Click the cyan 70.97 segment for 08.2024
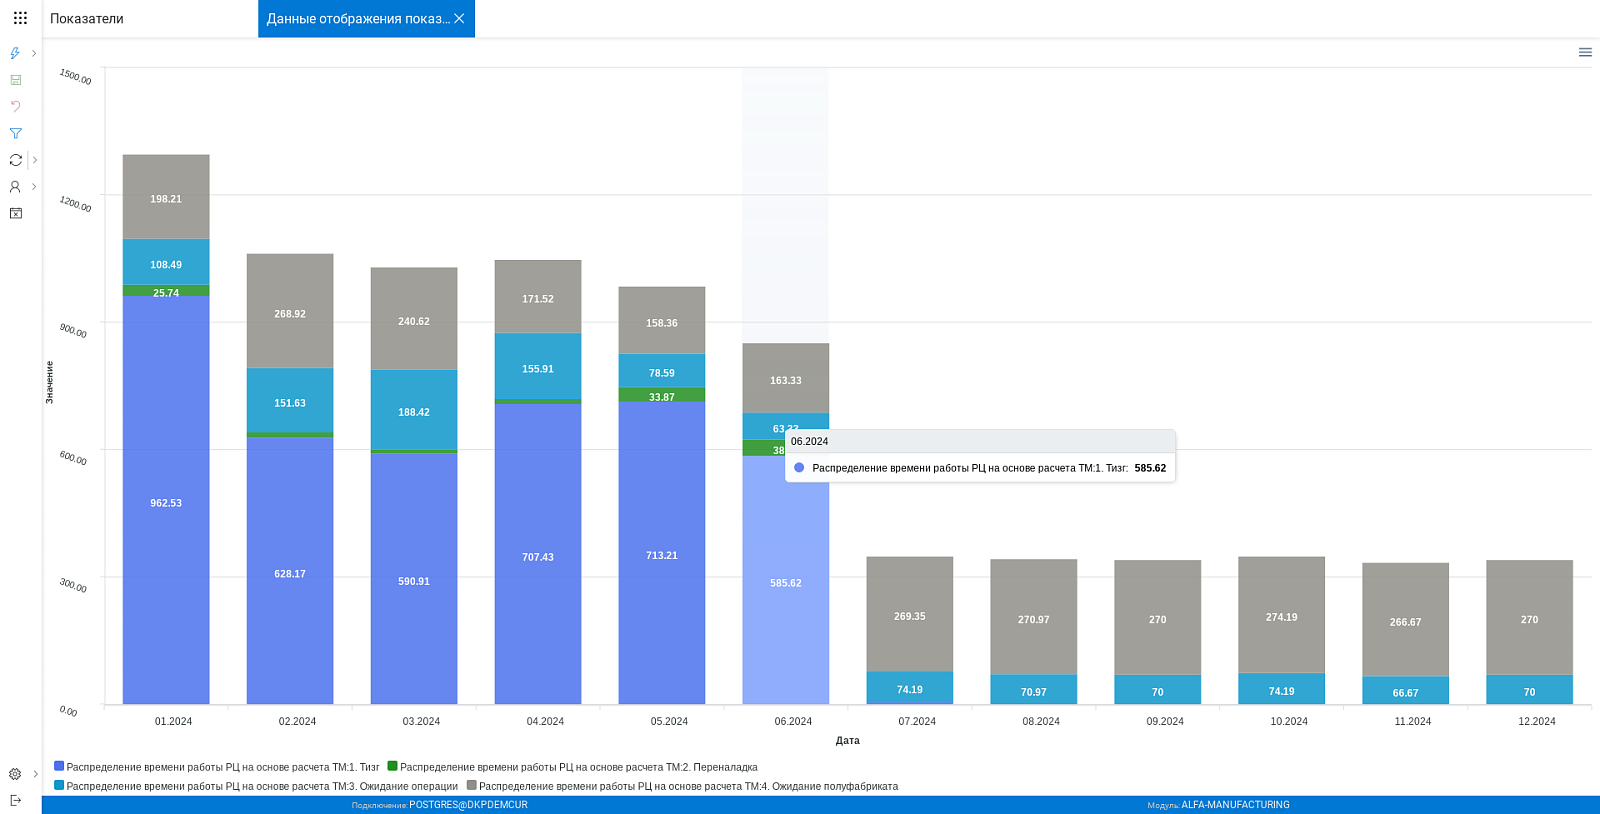Image resolution: width=1600 pixels, height=814 pixels. click(1034, 690)
